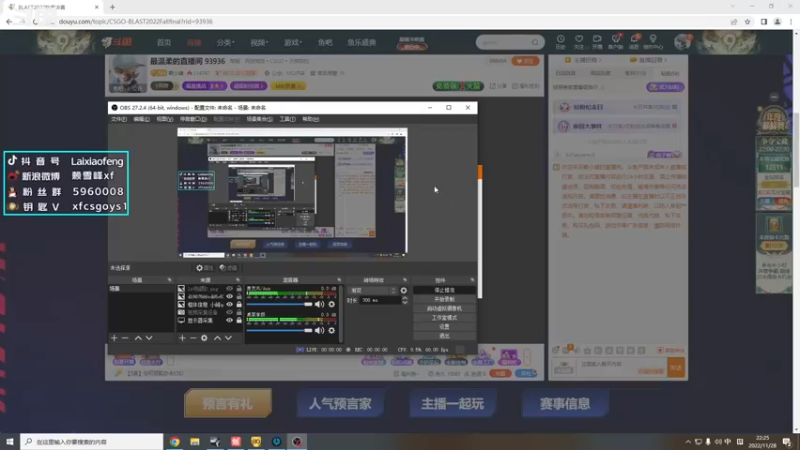The image size is (800, 450).
Task: Adjust microphone/Aux volume slider
Action: pos(280,304)
